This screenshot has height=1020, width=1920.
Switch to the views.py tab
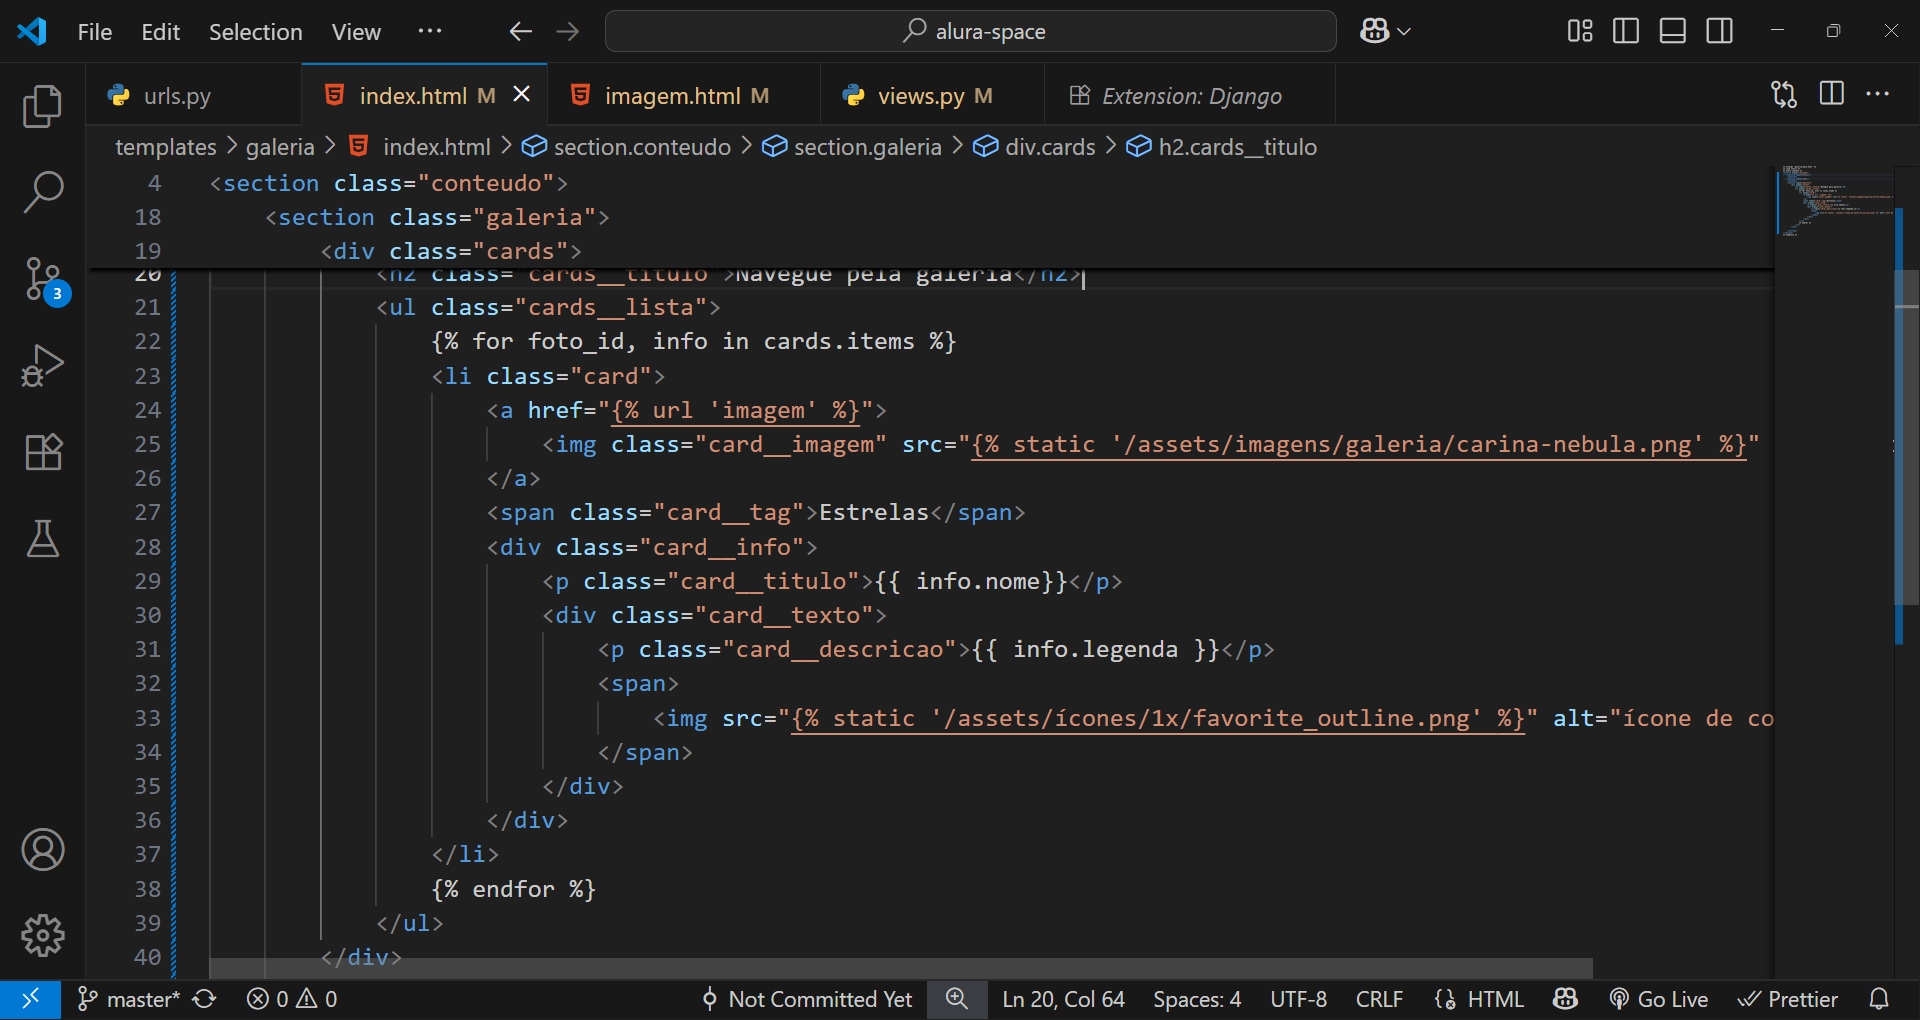[x=934, y=96]
